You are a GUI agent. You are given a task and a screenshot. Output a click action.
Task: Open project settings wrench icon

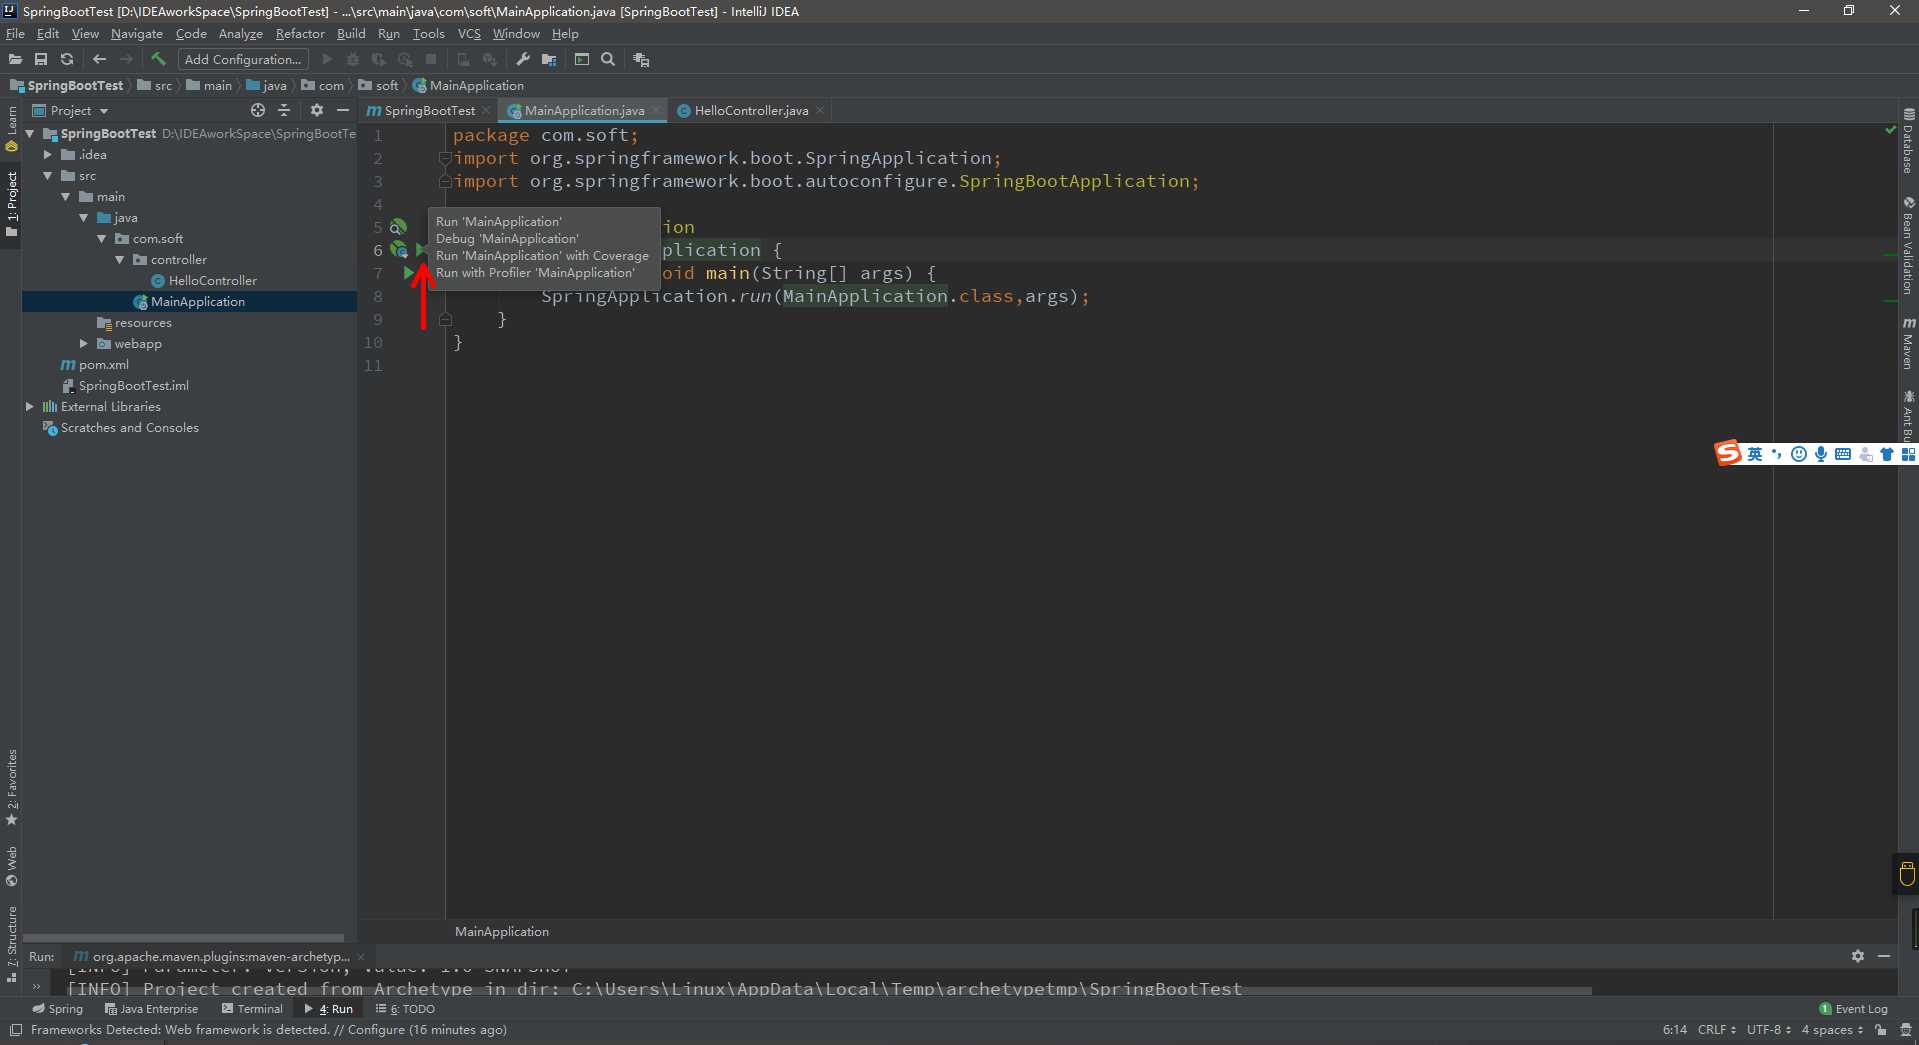523,60
